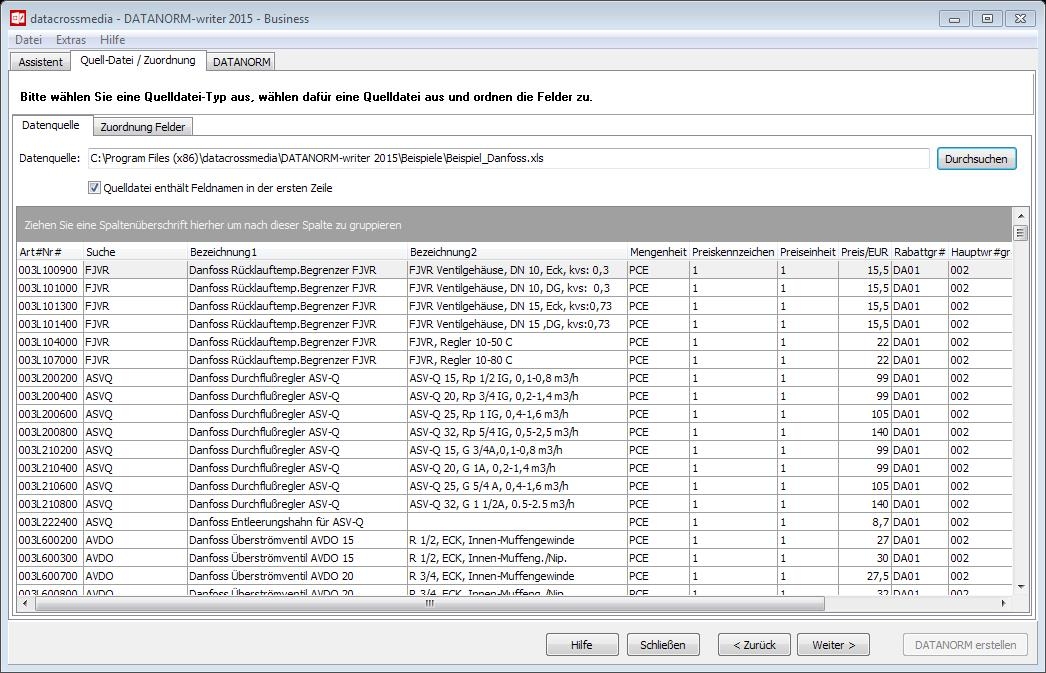Click cell 'ASV-Q 25, G 5/4 A, 0,4-1,6 m3/h'
1046x673 pixels.
(x=517, y=486)
